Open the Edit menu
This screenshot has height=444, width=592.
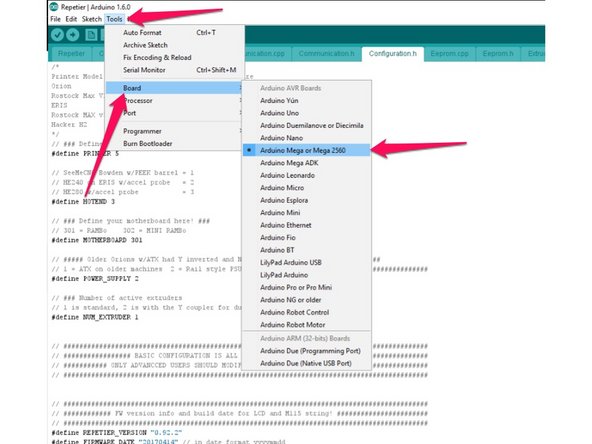(71, 19)
